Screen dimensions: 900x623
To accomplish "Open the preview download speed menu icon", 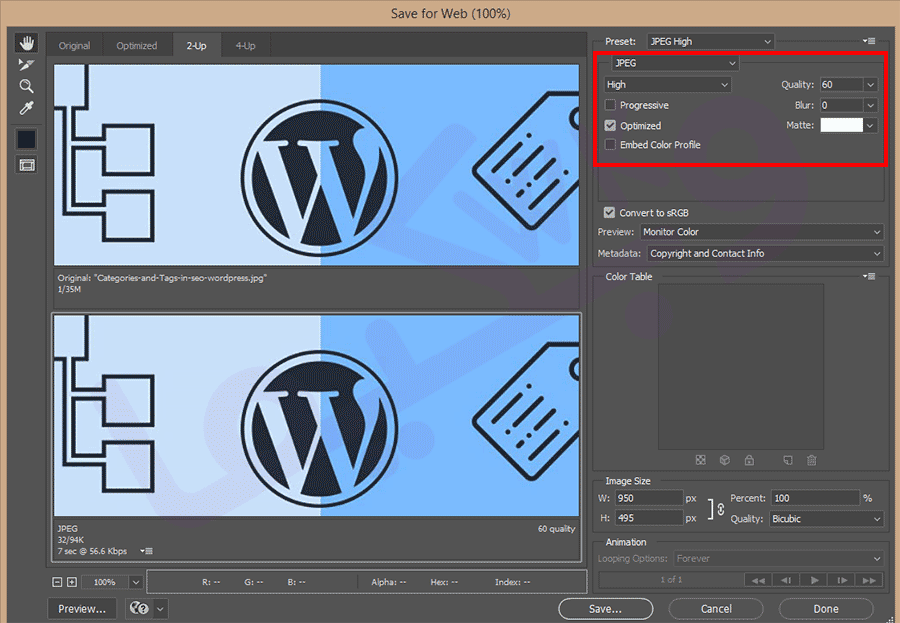I will [x=147, y=551].
